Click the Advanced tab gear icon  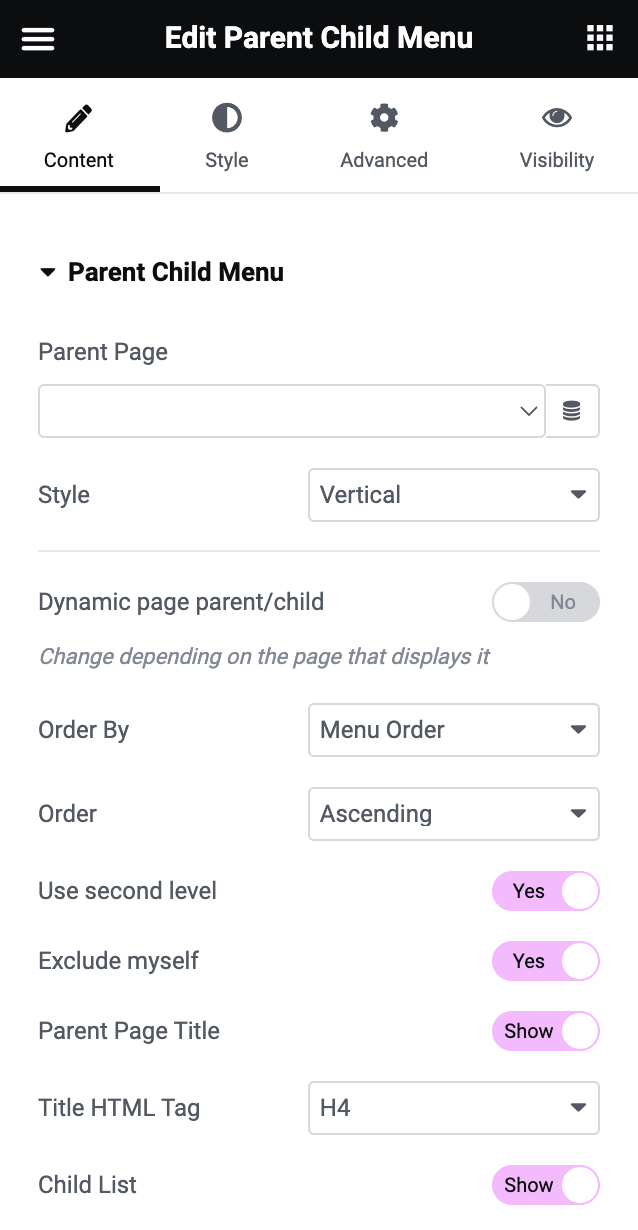(x=384, y=117)
